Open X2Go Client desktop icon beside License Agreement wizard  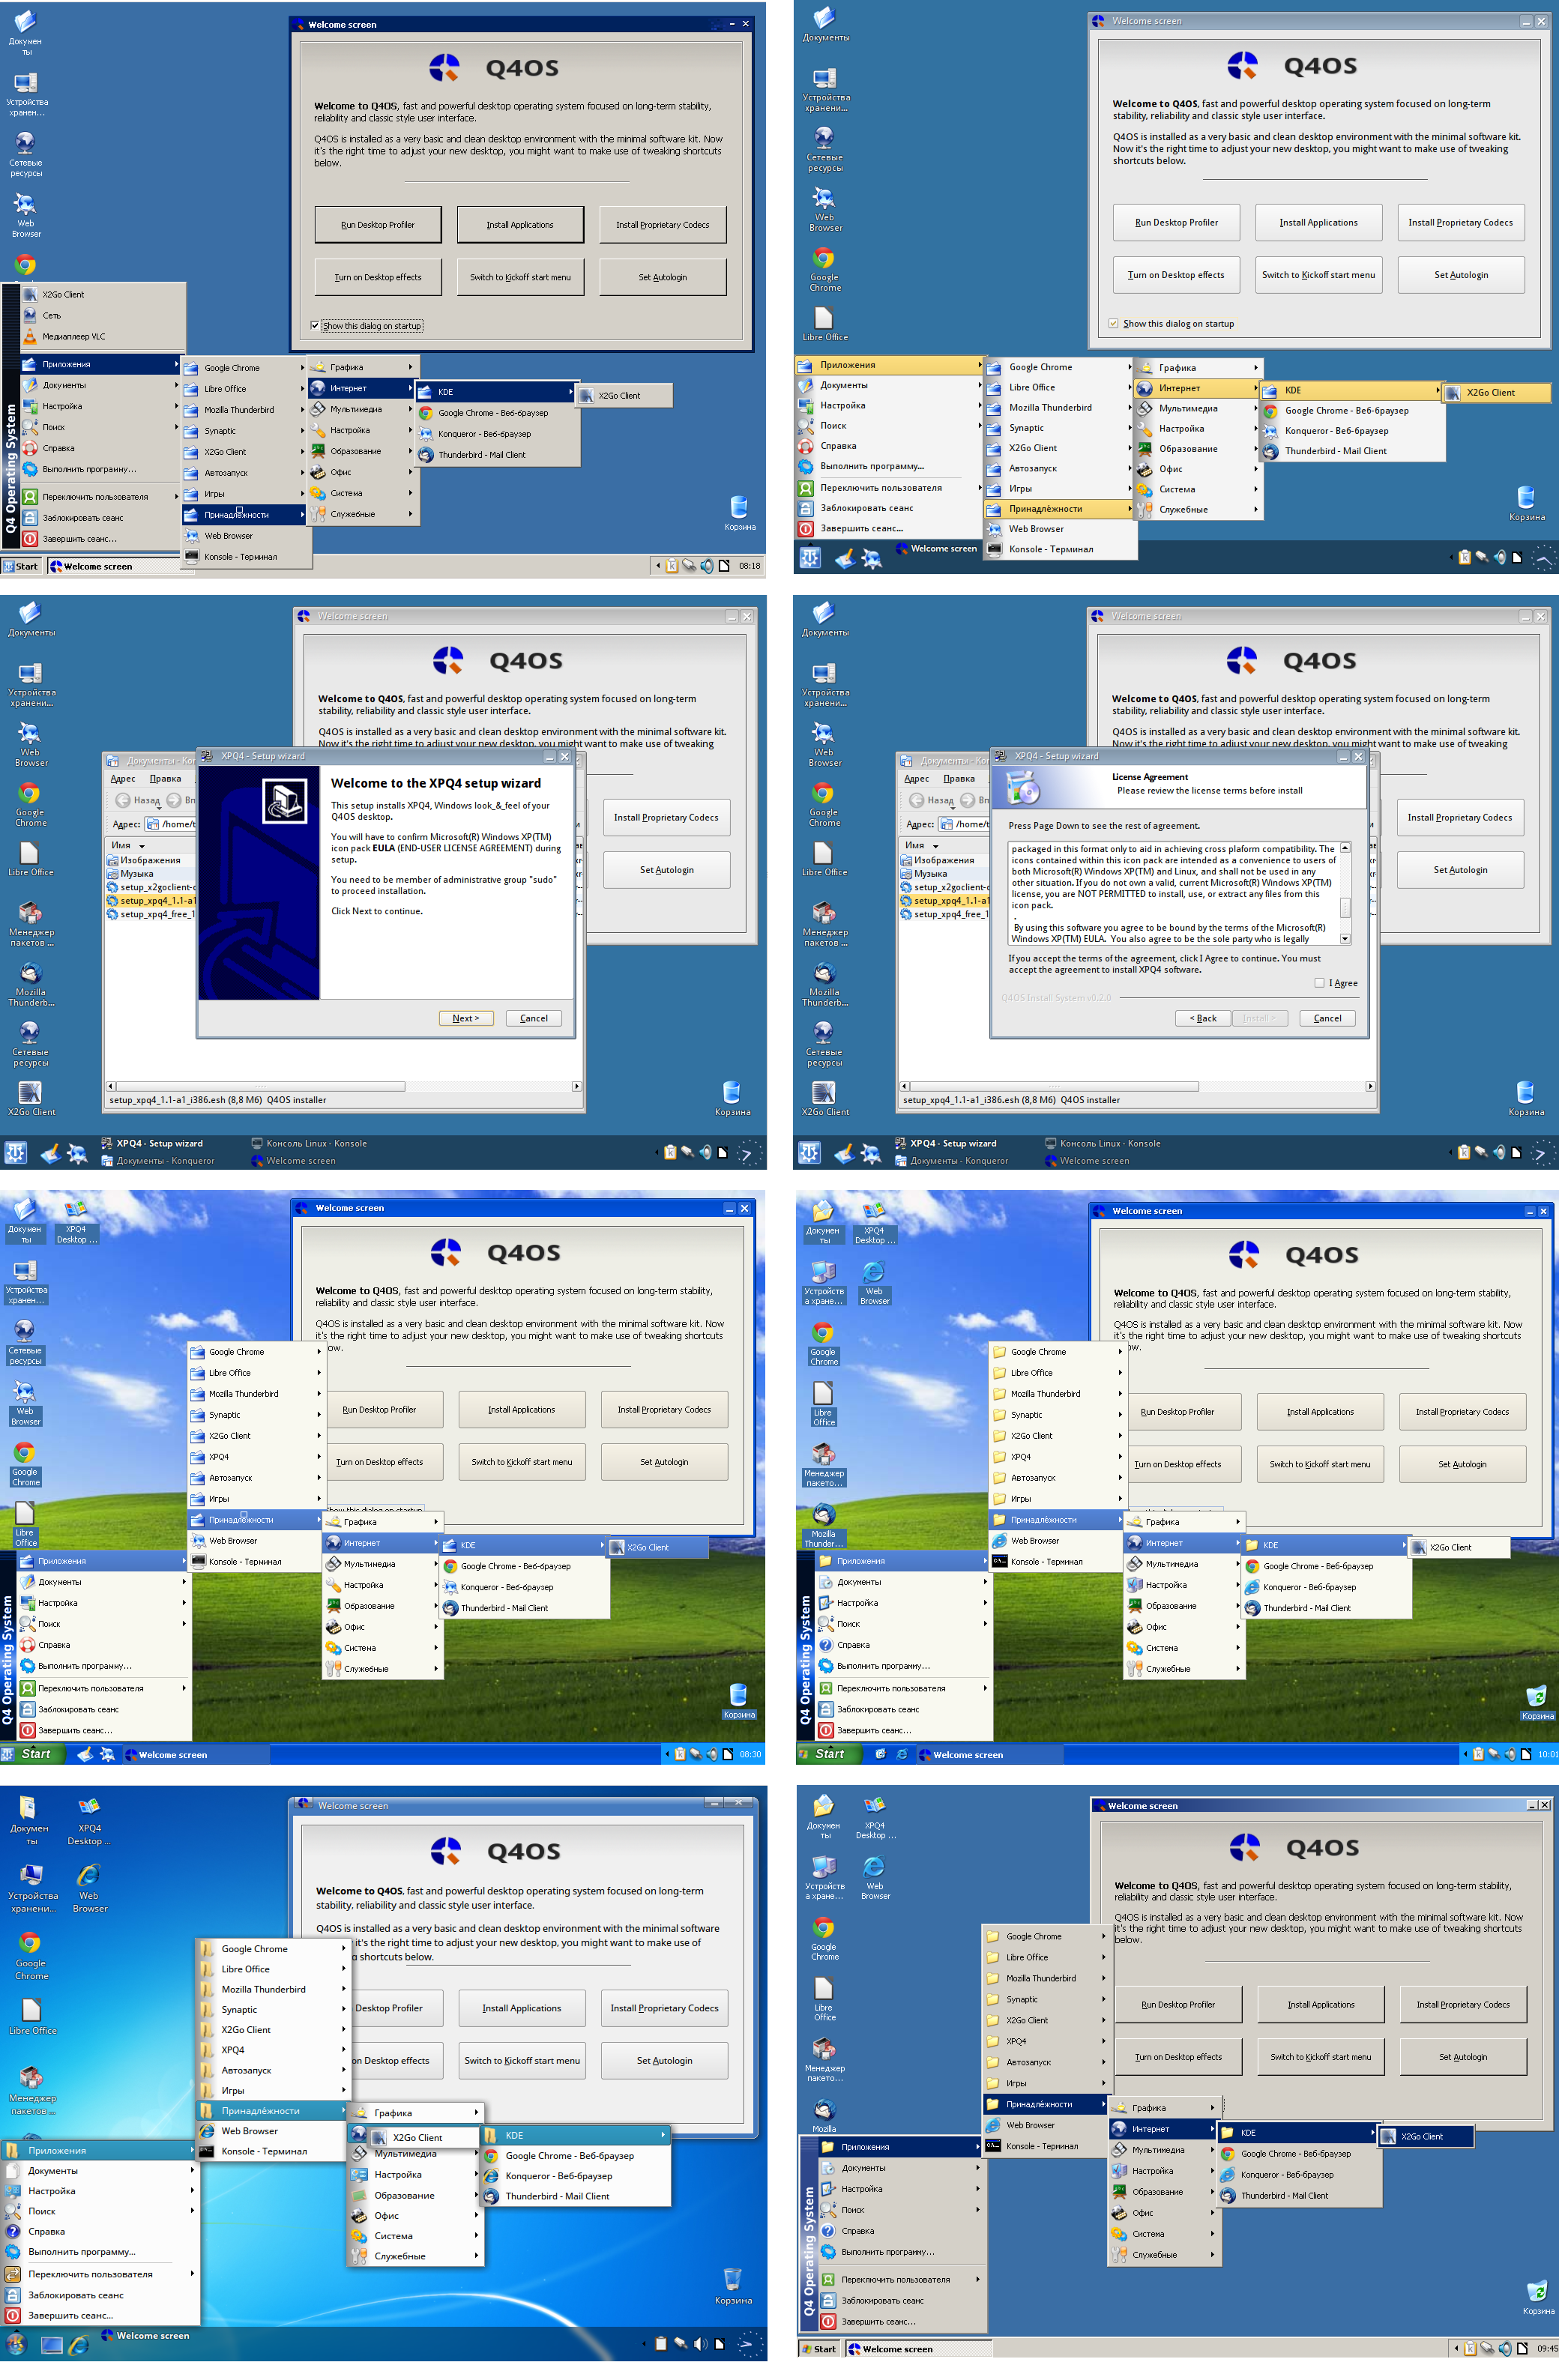pos(826,1098)
